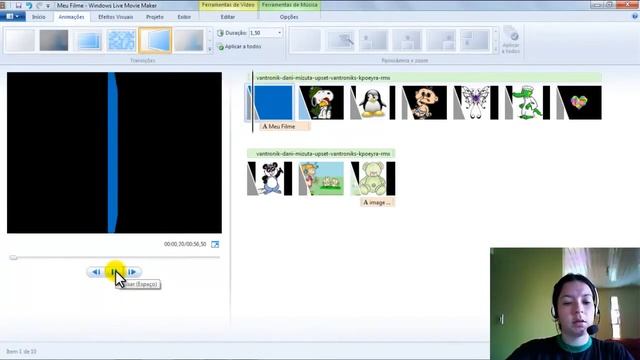Screen dimensions: 640x360
Task: Select the blue title clip in storyboard
Action: pyautogui.click(x=270, y=102)
